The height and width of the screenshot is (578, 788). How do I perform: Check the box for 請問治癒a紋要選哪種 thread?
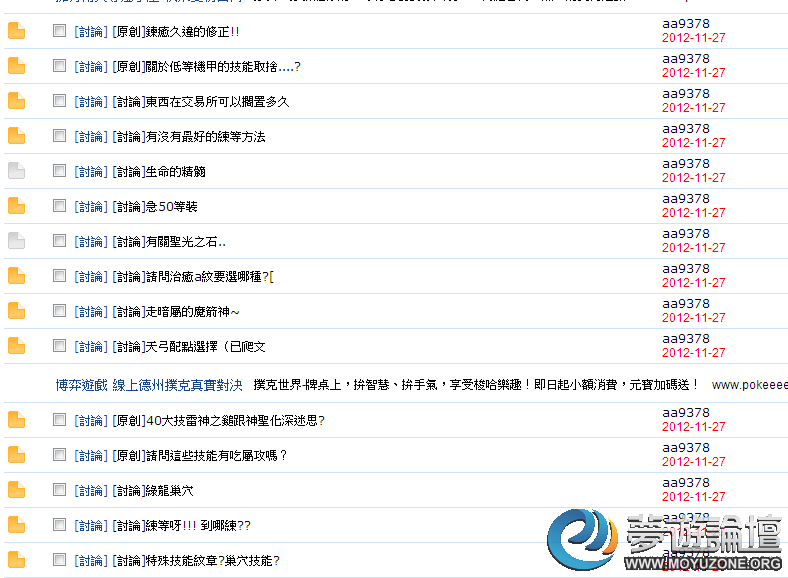click(x=59, y=275)
